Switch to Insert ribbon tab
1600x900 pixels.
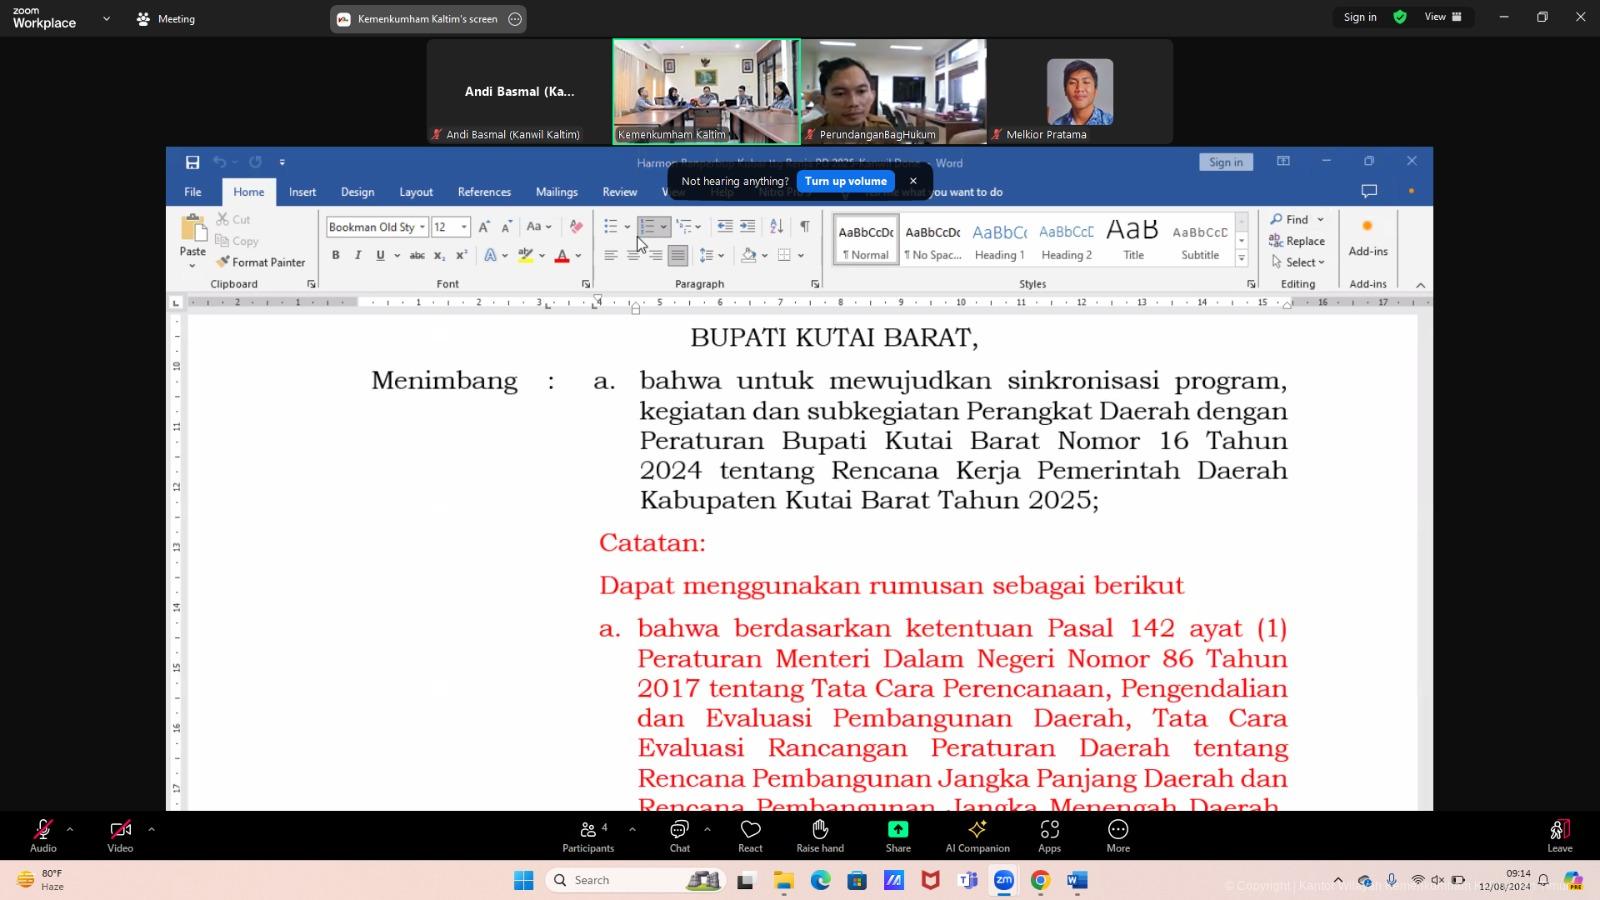tap(302, 192)
